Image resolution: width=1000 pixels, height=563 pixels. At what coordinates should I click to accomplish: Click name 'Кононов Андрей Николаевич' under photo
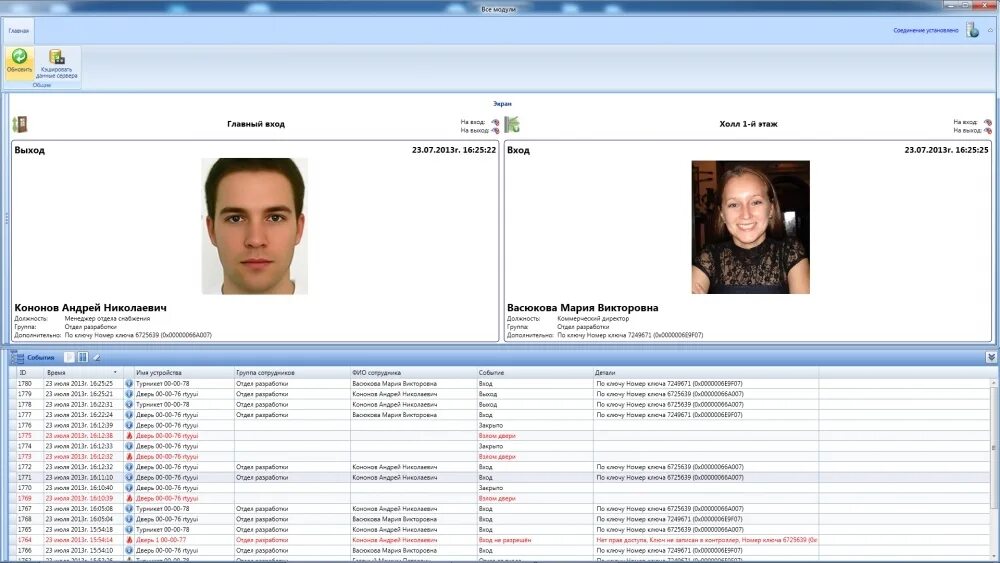[x=91, y=307]
